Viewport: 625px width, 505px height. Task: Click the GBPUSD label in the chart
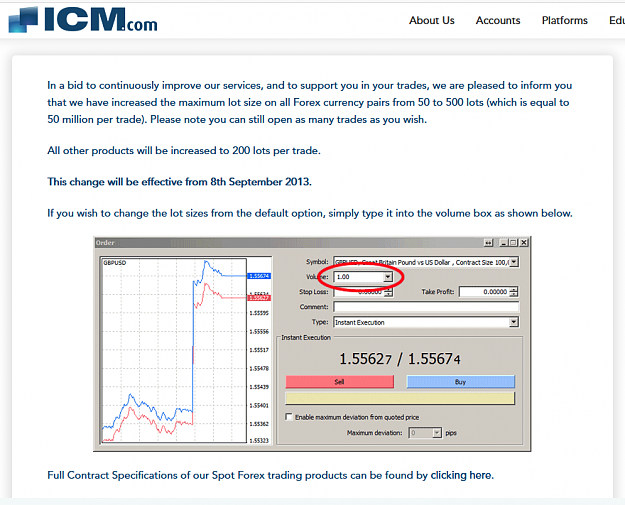(x=114, y=263)
